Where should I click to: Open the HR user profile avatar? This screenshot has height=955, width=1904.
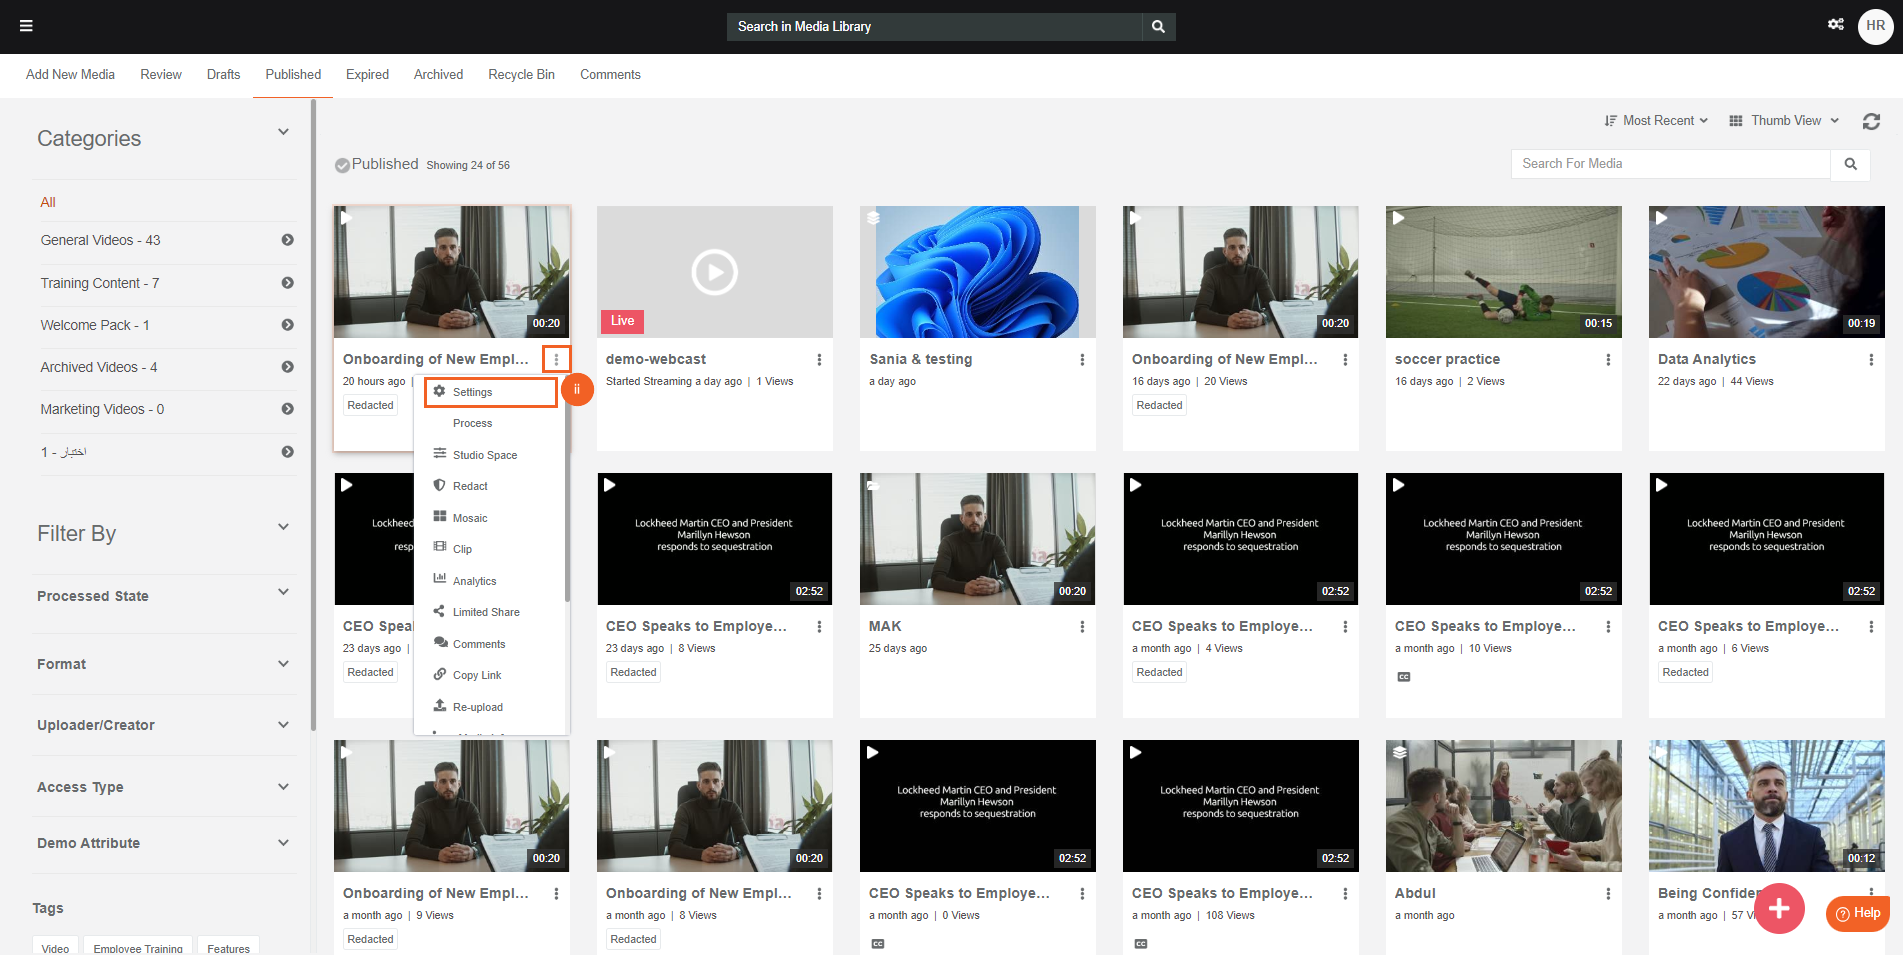coord(1875,26)
